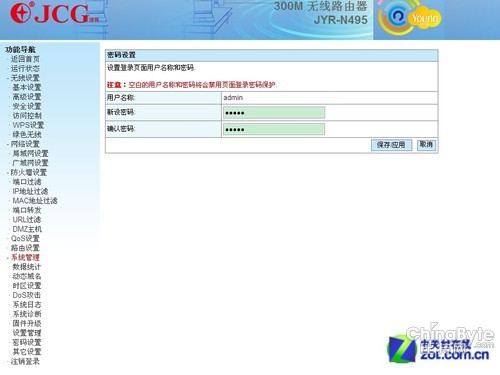Screen dimensions: 500x375
Task: Open 运行状态 page
Action: (25, 68)
